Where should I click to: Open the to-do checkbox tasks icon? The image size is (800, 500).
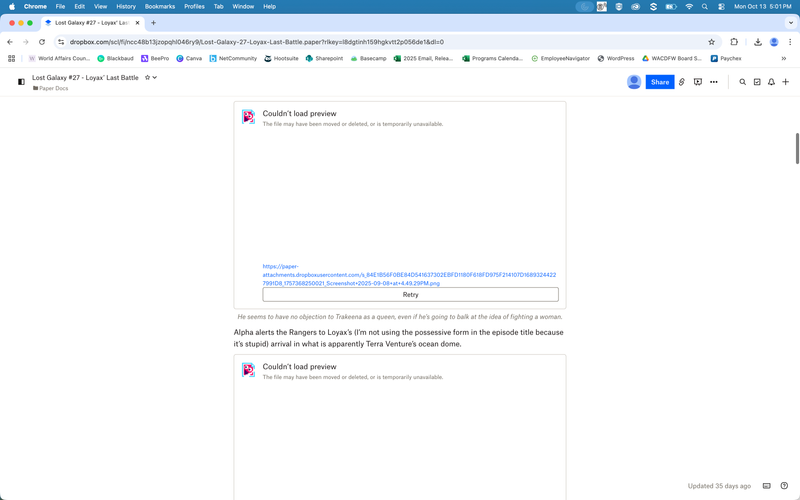[x=757, y=82]
